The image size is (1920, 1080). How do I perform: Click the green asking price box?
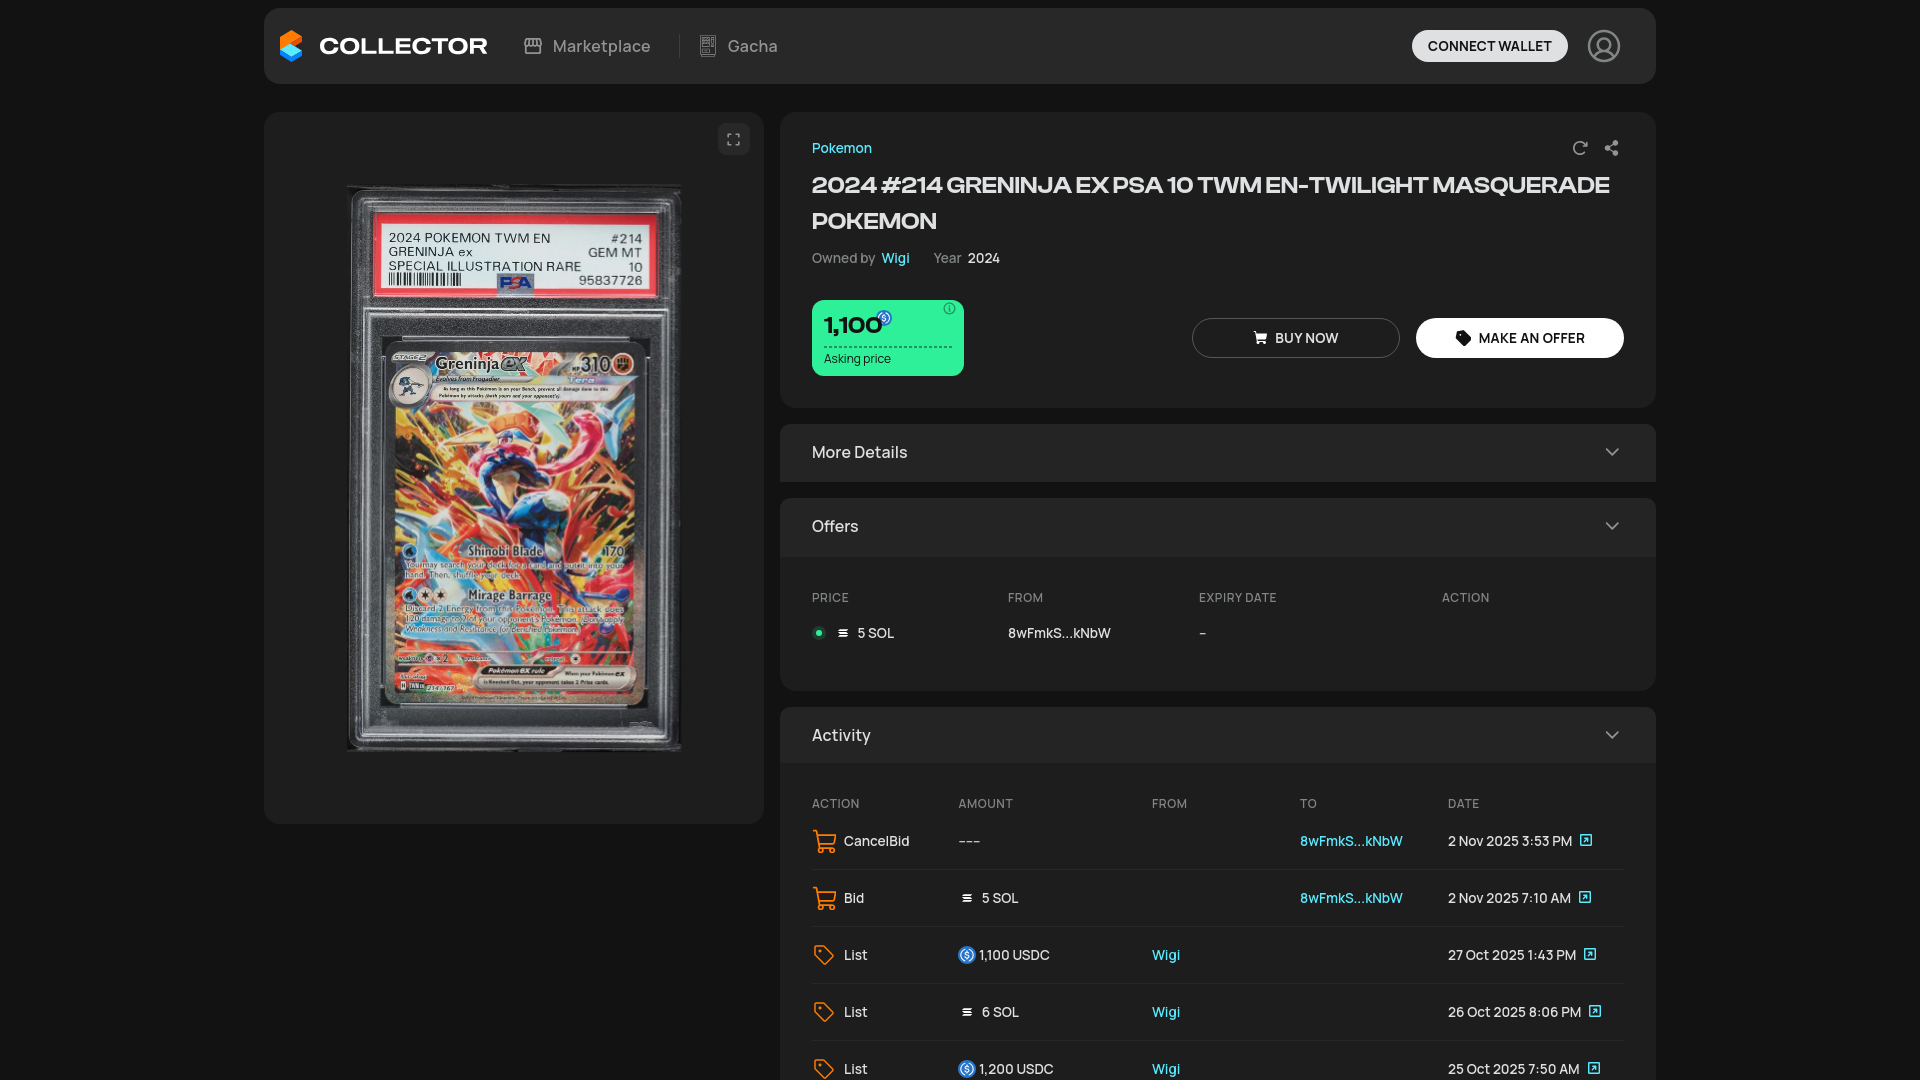(888, 338)
